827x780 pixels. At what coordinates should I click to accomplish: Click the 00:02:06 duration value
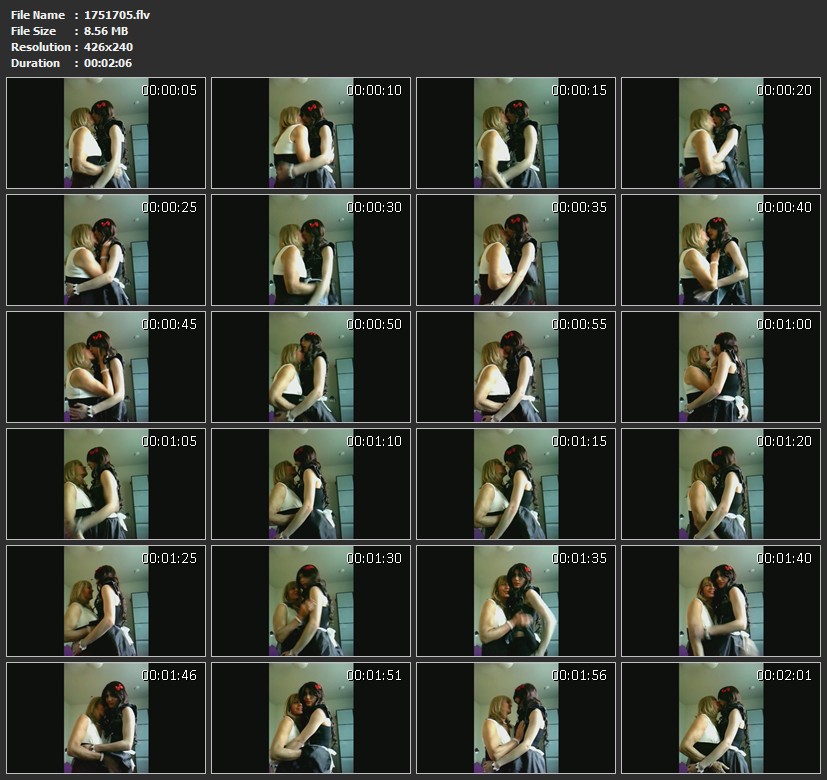click(x=108, y=63)
